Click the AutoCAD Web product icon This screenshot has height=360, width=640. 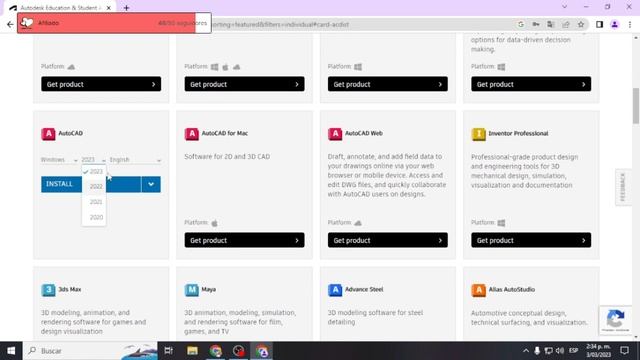(x=335, y=133)
